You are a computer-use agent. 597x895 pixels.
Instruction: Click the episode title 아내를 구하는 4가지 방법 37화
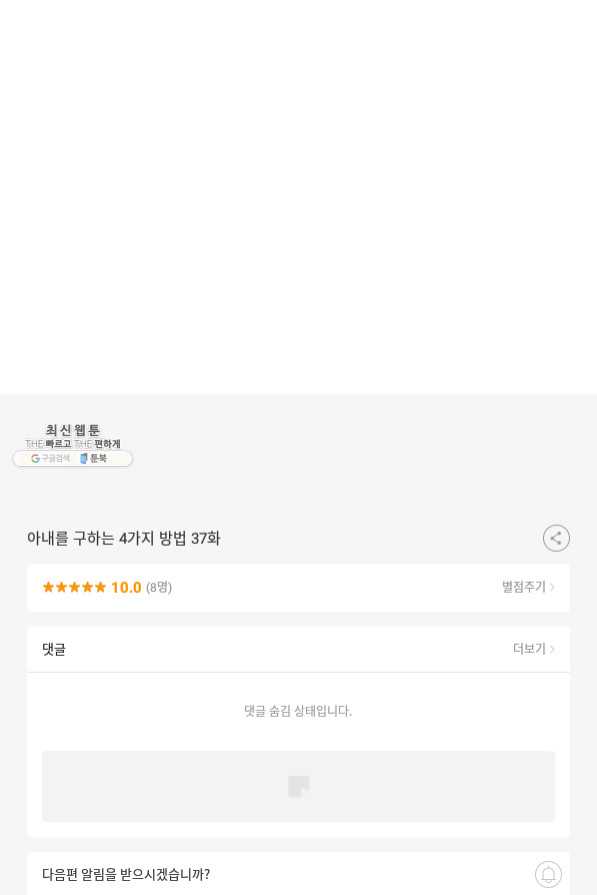pyautogui.click(x=123, y=538)
